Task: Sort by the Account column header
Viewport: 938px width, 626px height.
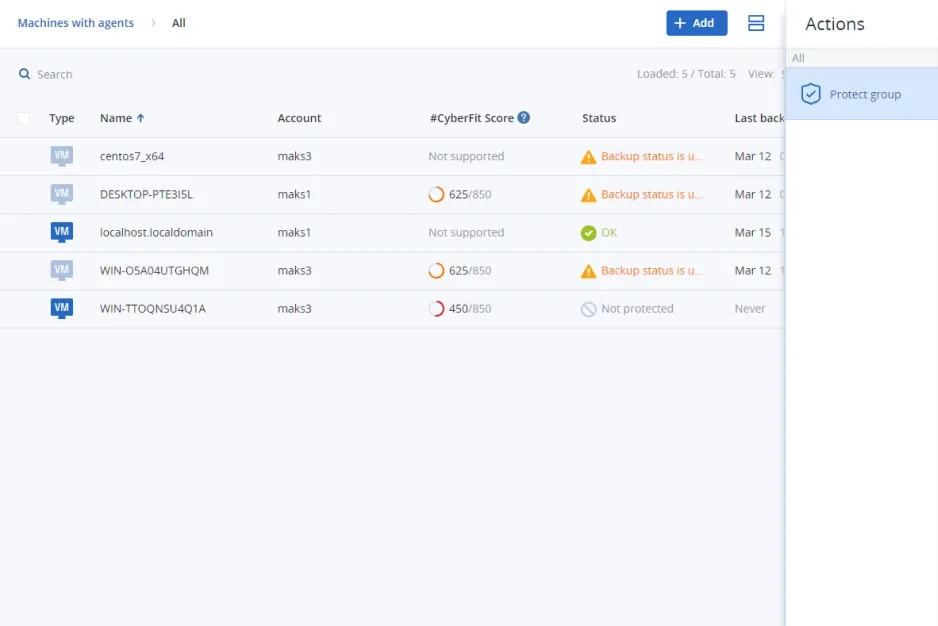Action: coord(299,118)
